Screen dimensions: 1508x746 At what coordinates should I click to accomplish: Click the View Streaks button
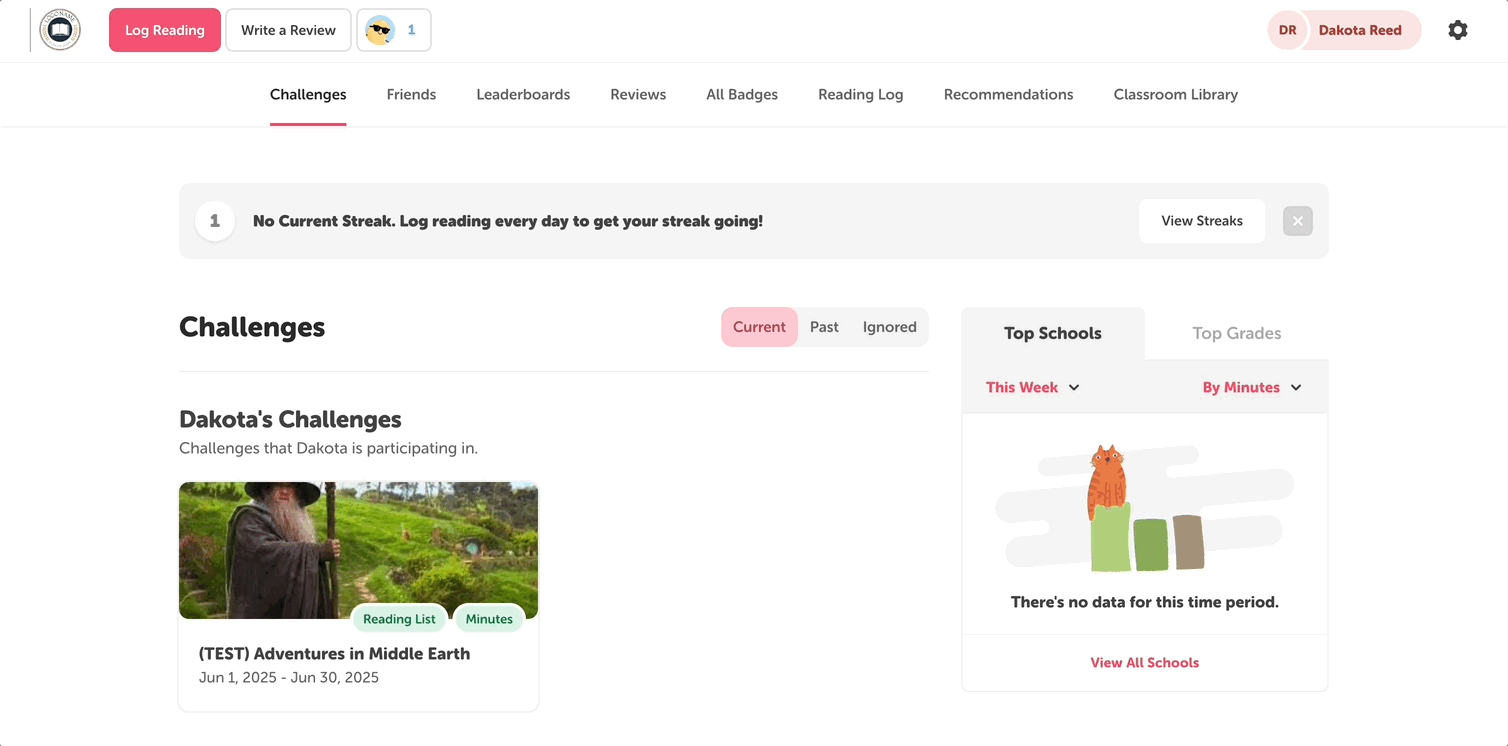click(x=1201, y=221)
